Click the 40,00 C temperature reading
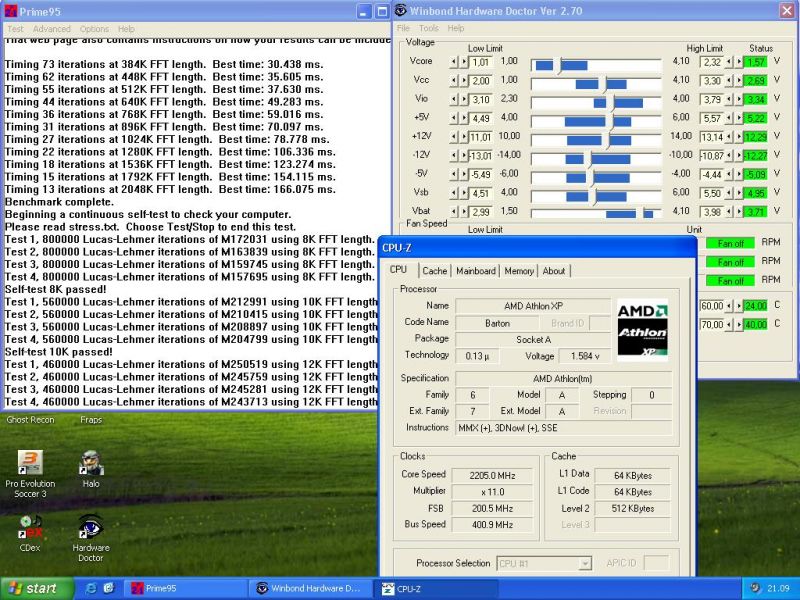This screenshot has height=600, width=800. pos(755,325)
